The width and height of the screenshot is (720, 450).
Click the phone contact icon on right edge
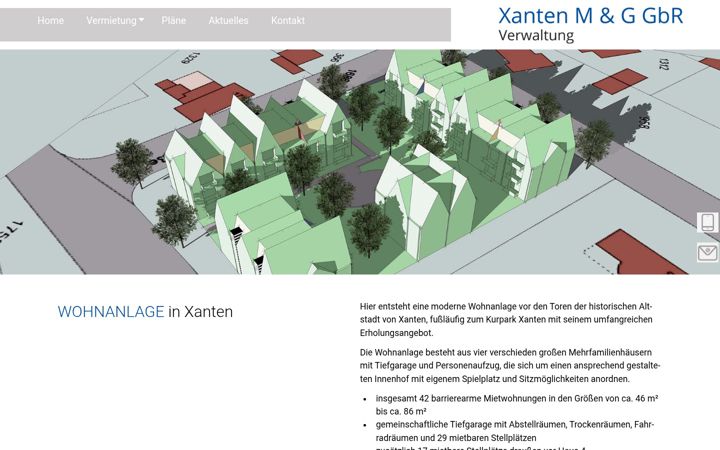pos(708,222)
